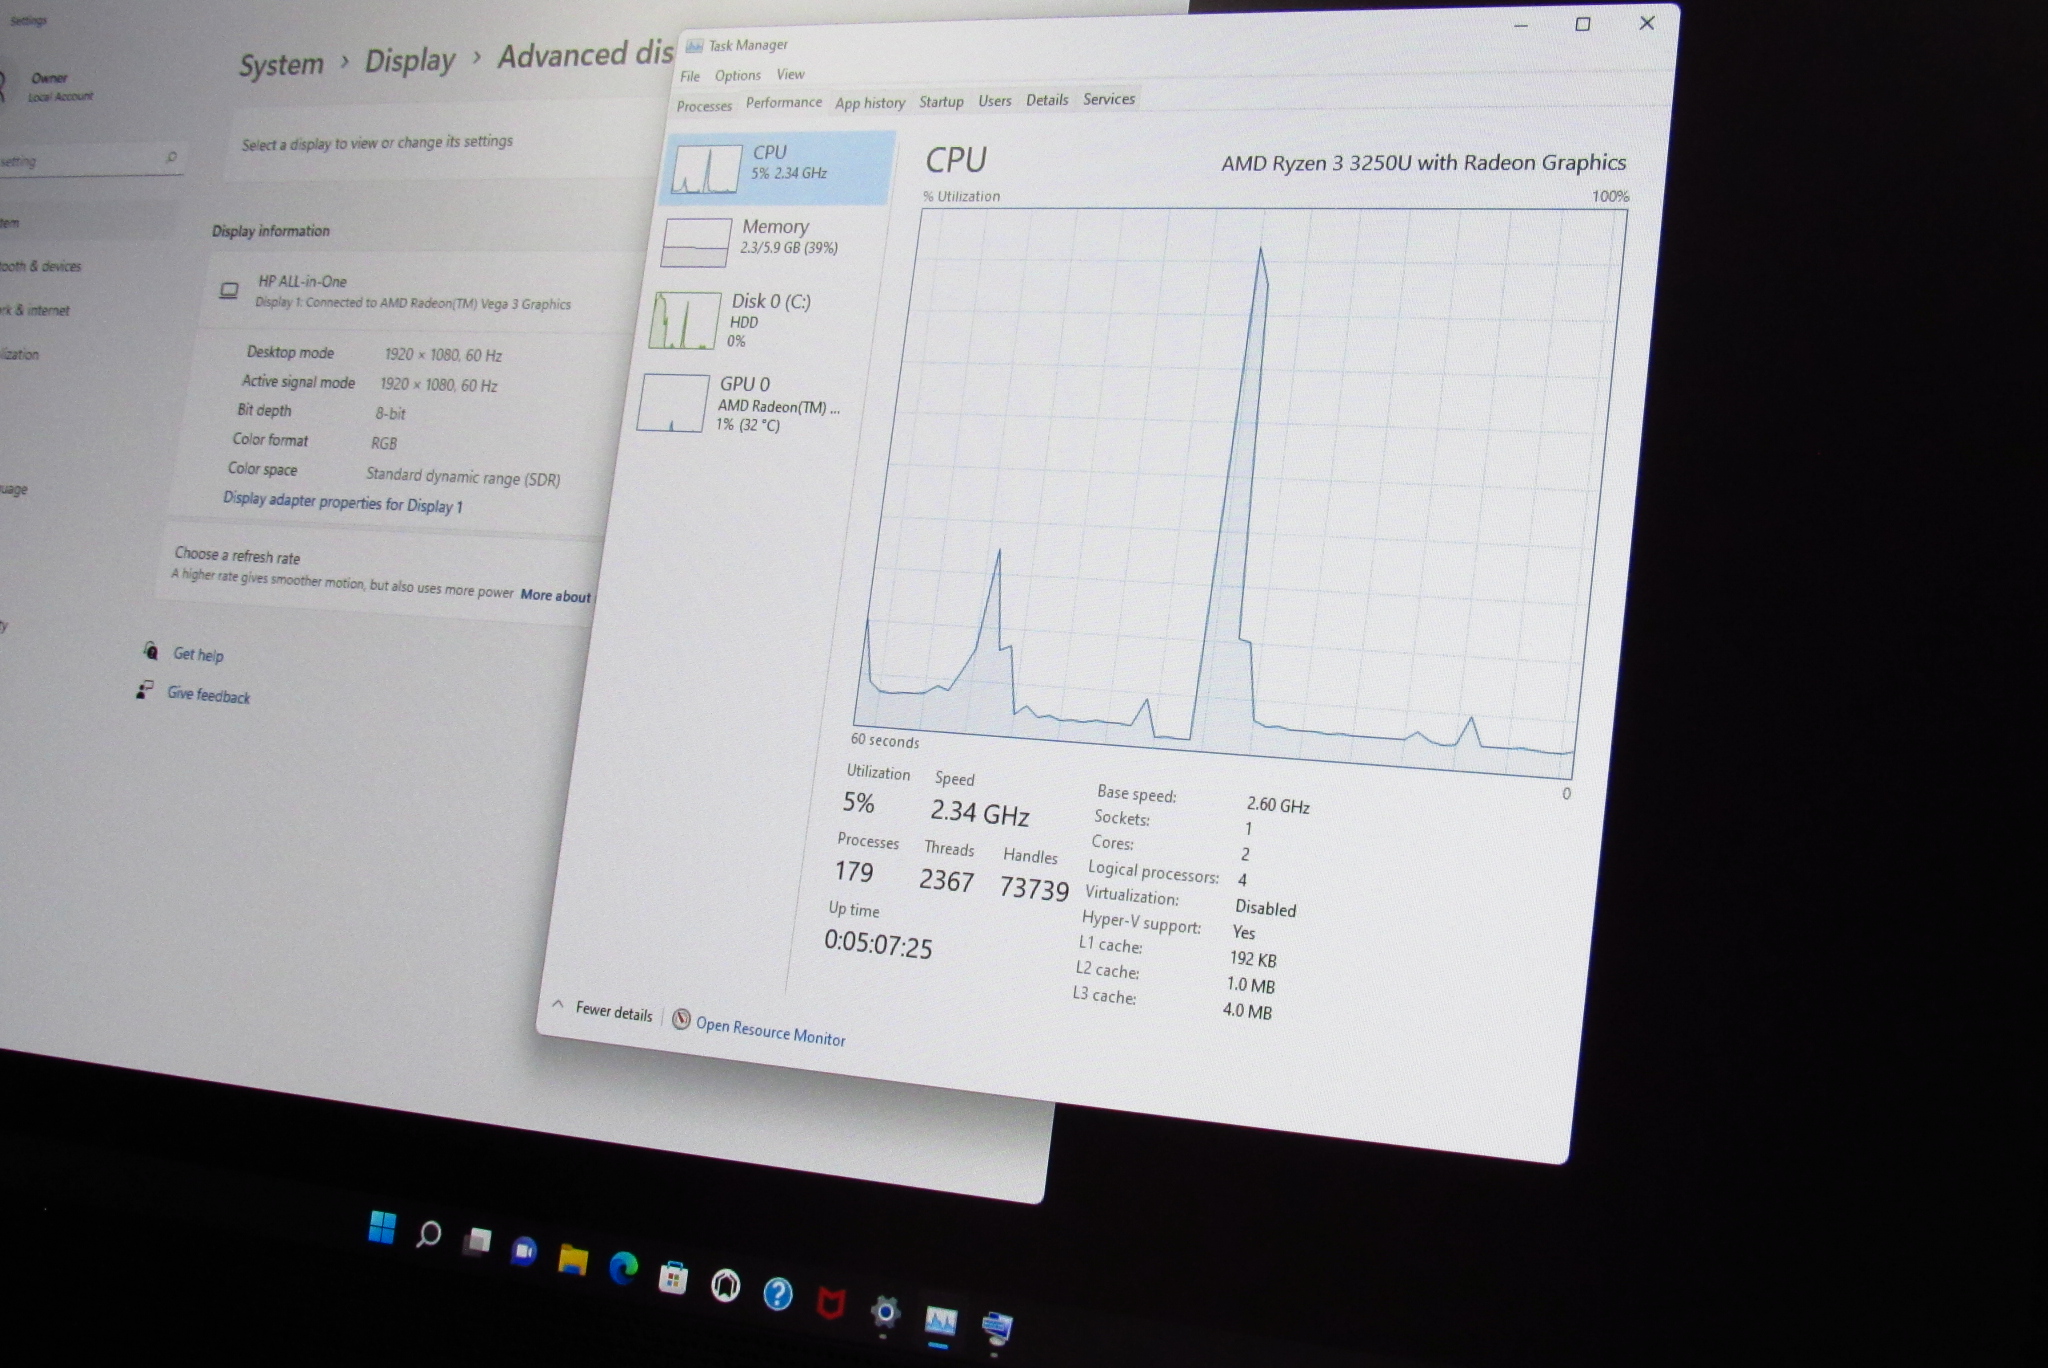Select the Memory graph thumbnail

coord(696,243)
